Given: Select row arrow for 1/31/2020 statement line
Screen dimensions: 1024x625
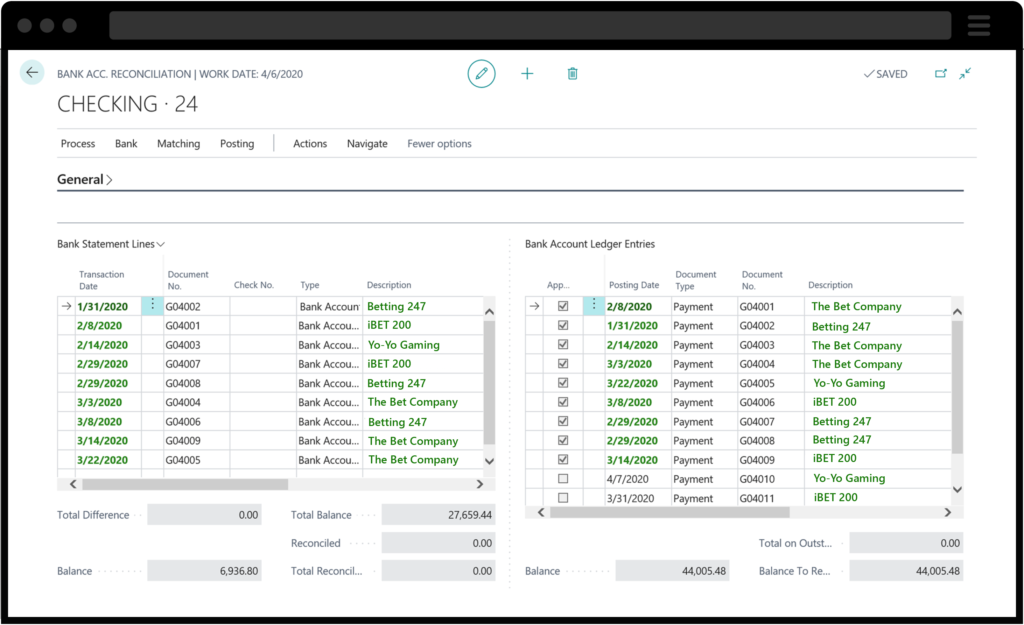Looking at the screenshot, I should [x=66, y=306].
